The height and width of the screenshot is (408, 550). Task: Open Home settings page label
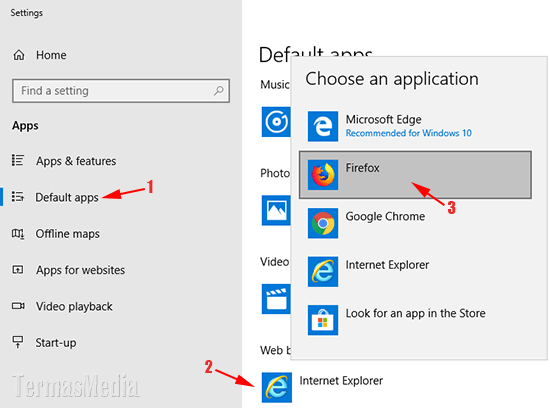tap(51, 55)
